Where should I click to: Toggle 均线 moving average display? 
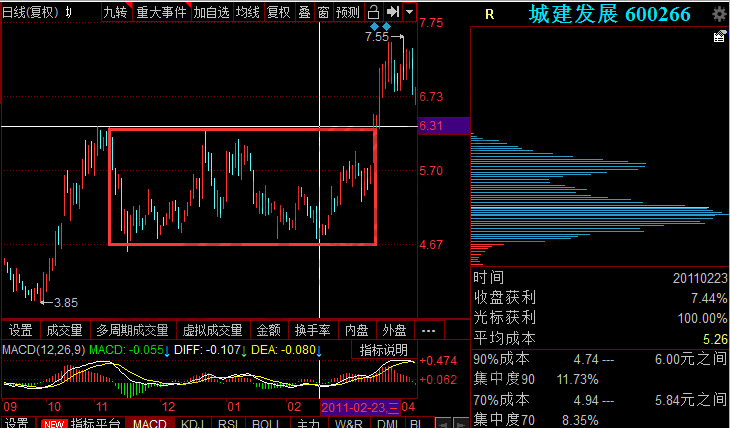(x=249, y=12)
